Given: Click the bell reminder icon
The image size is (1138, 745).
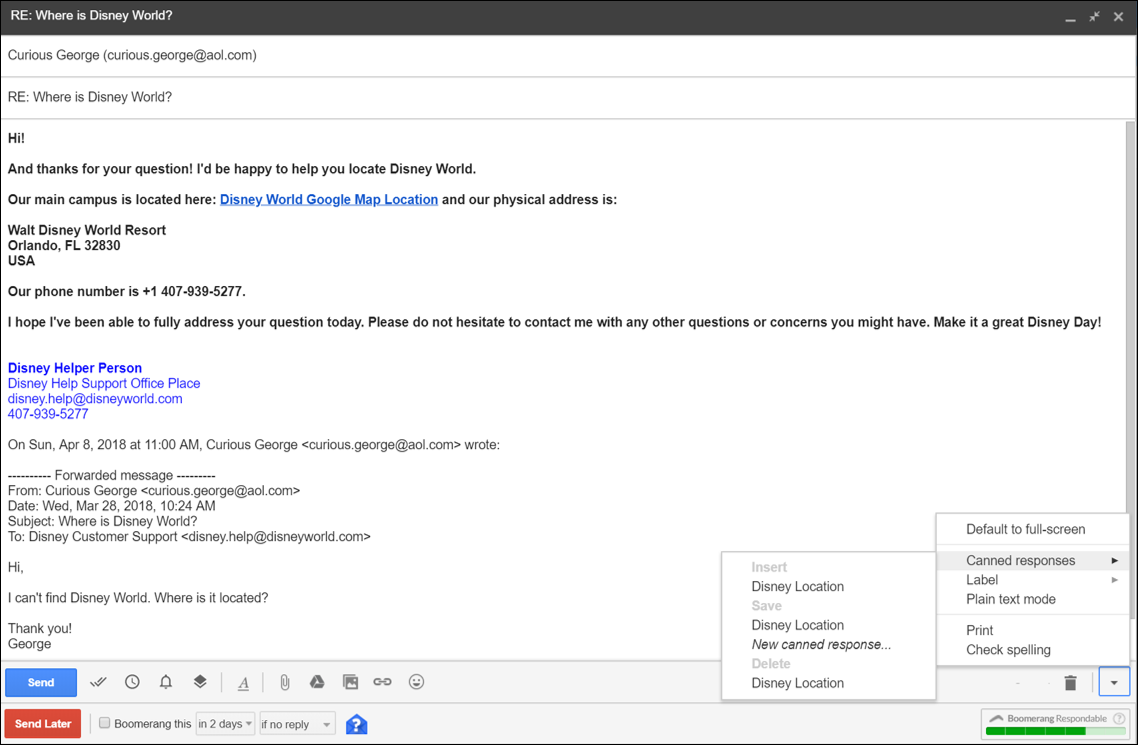Looking at the screenshot, I should pyautogui.click(x=166, y=682).
